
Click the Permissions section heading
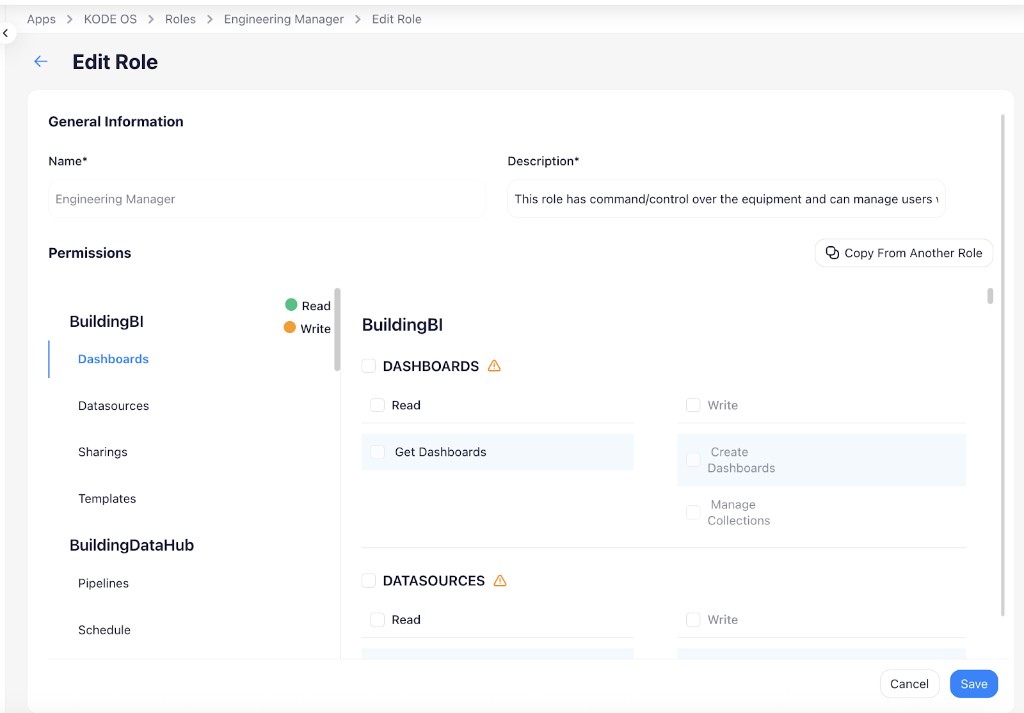point(89,253)
